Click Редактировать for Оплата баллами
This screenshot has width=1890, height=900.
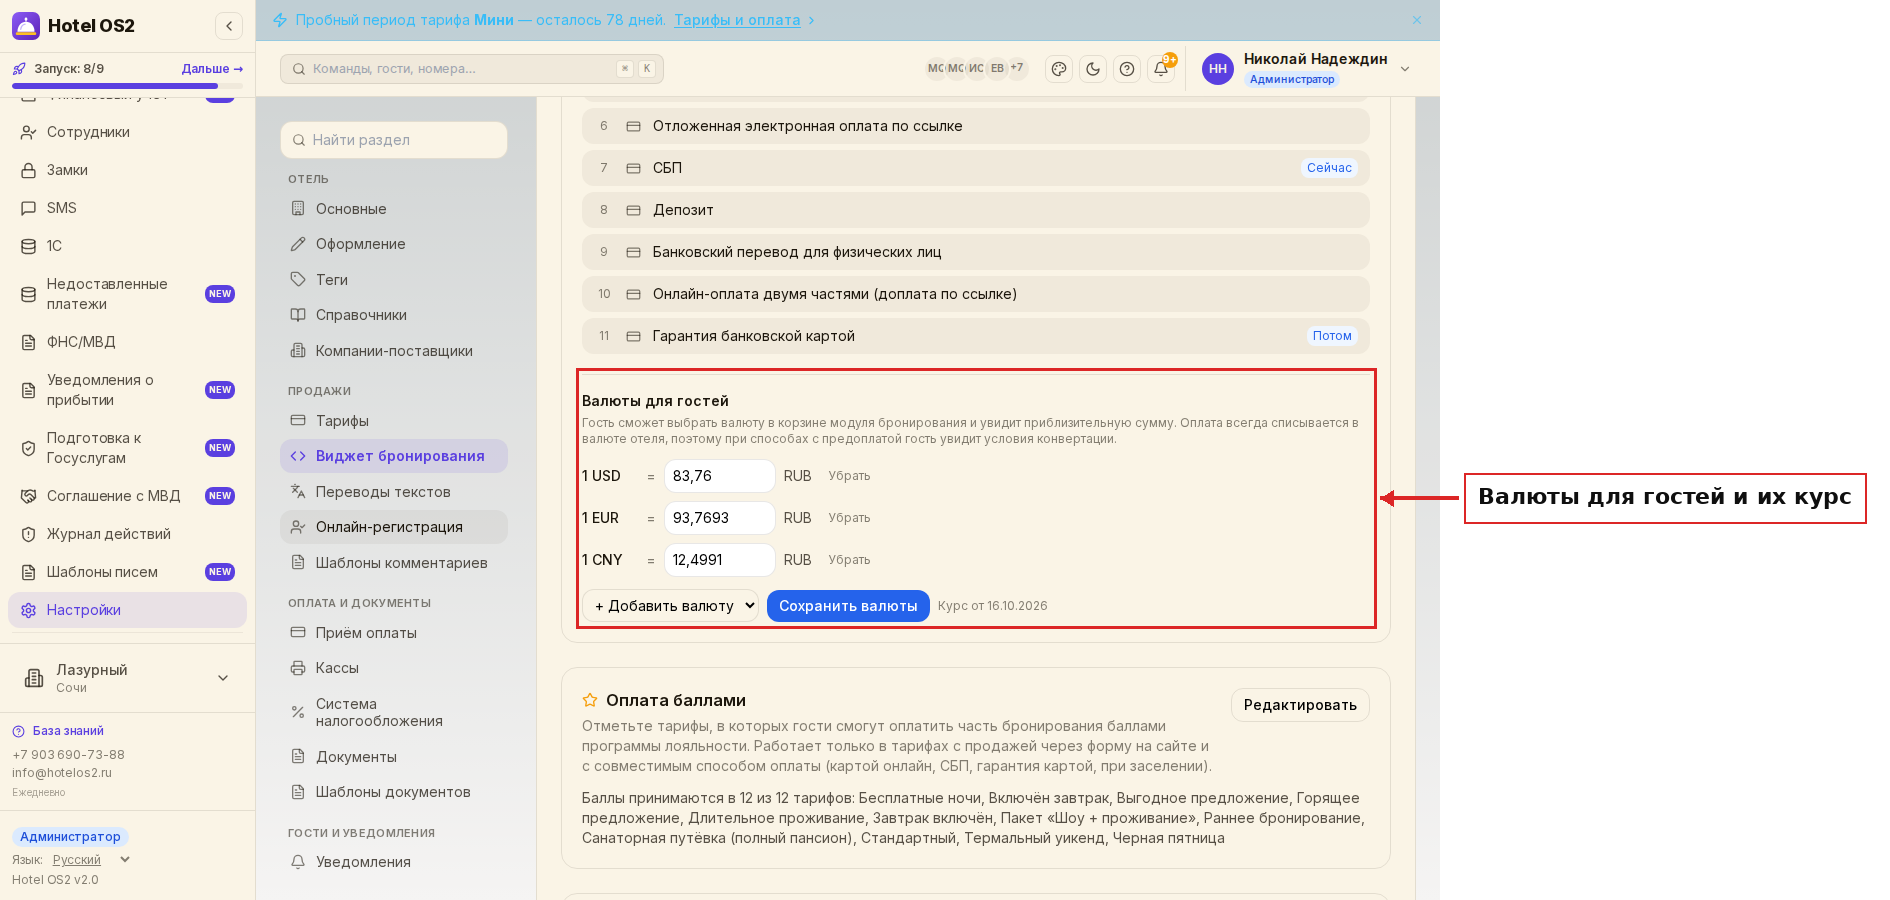[x=1300, y=705]
